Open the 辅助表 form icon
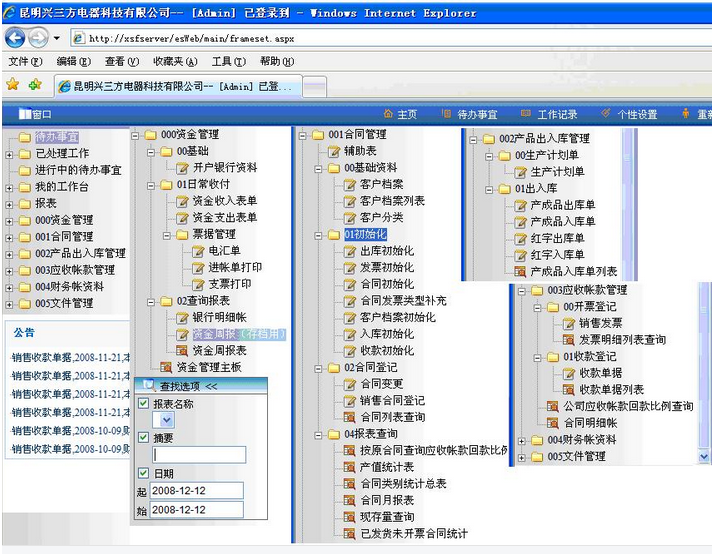 pos(334,151)
